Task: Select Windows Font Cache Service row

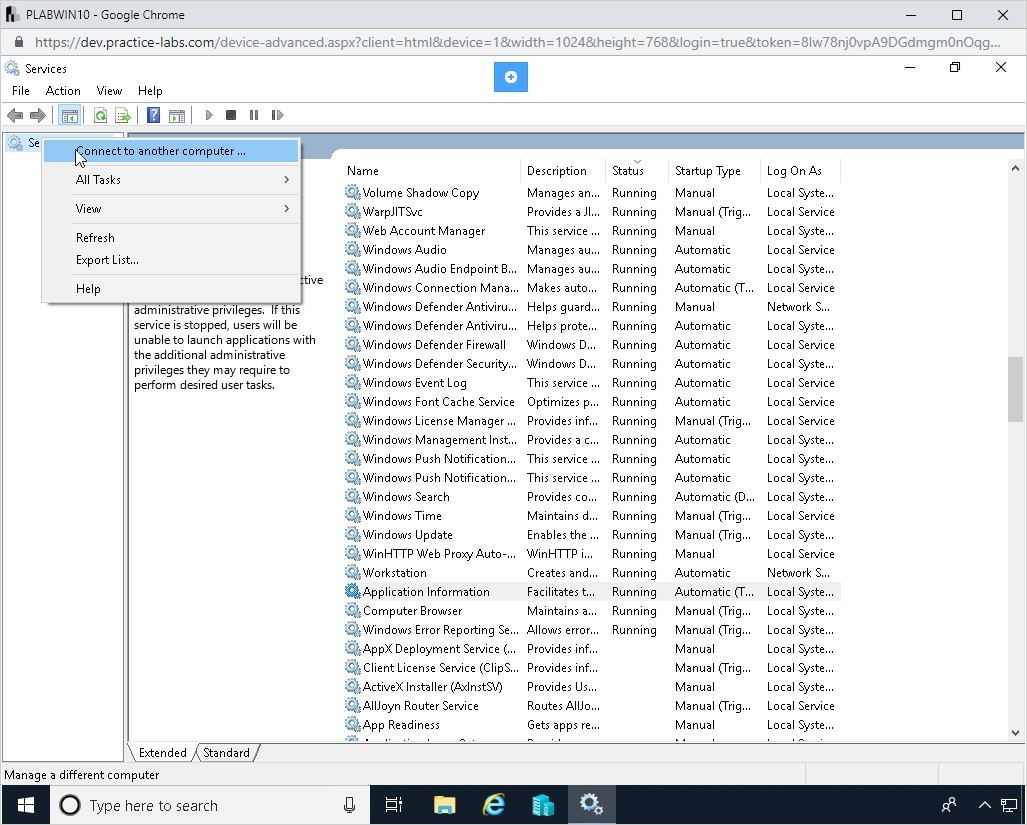Action: click(x=591, y=401)
